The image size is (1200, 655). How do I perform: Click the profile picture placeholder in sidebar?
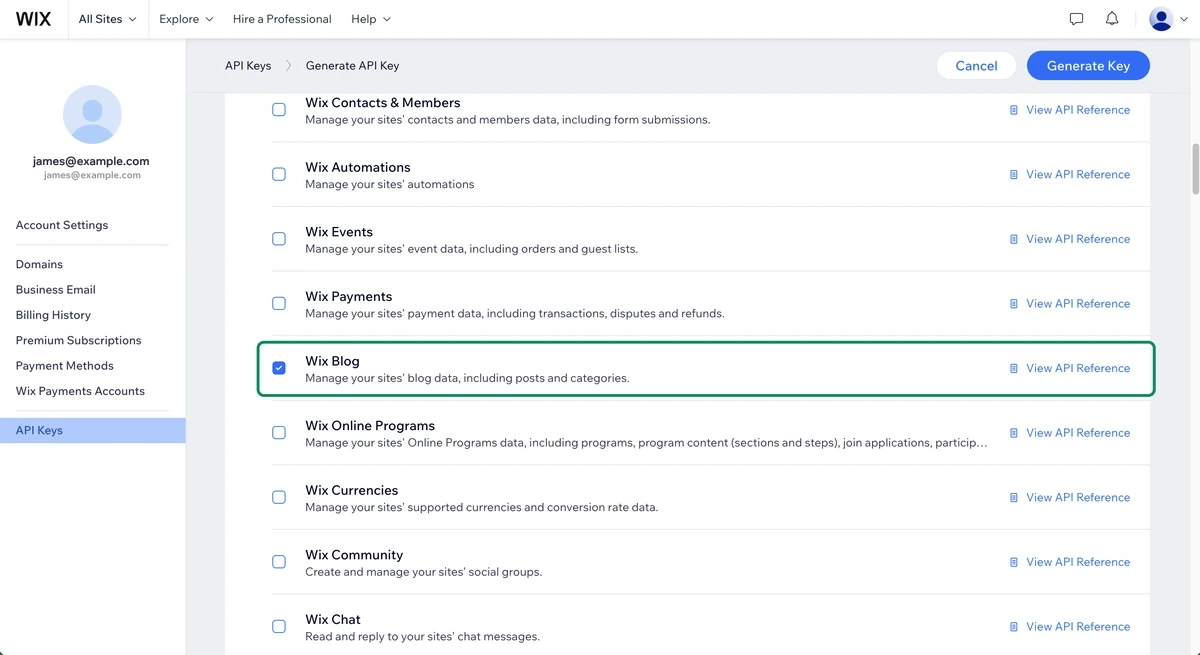92,114
